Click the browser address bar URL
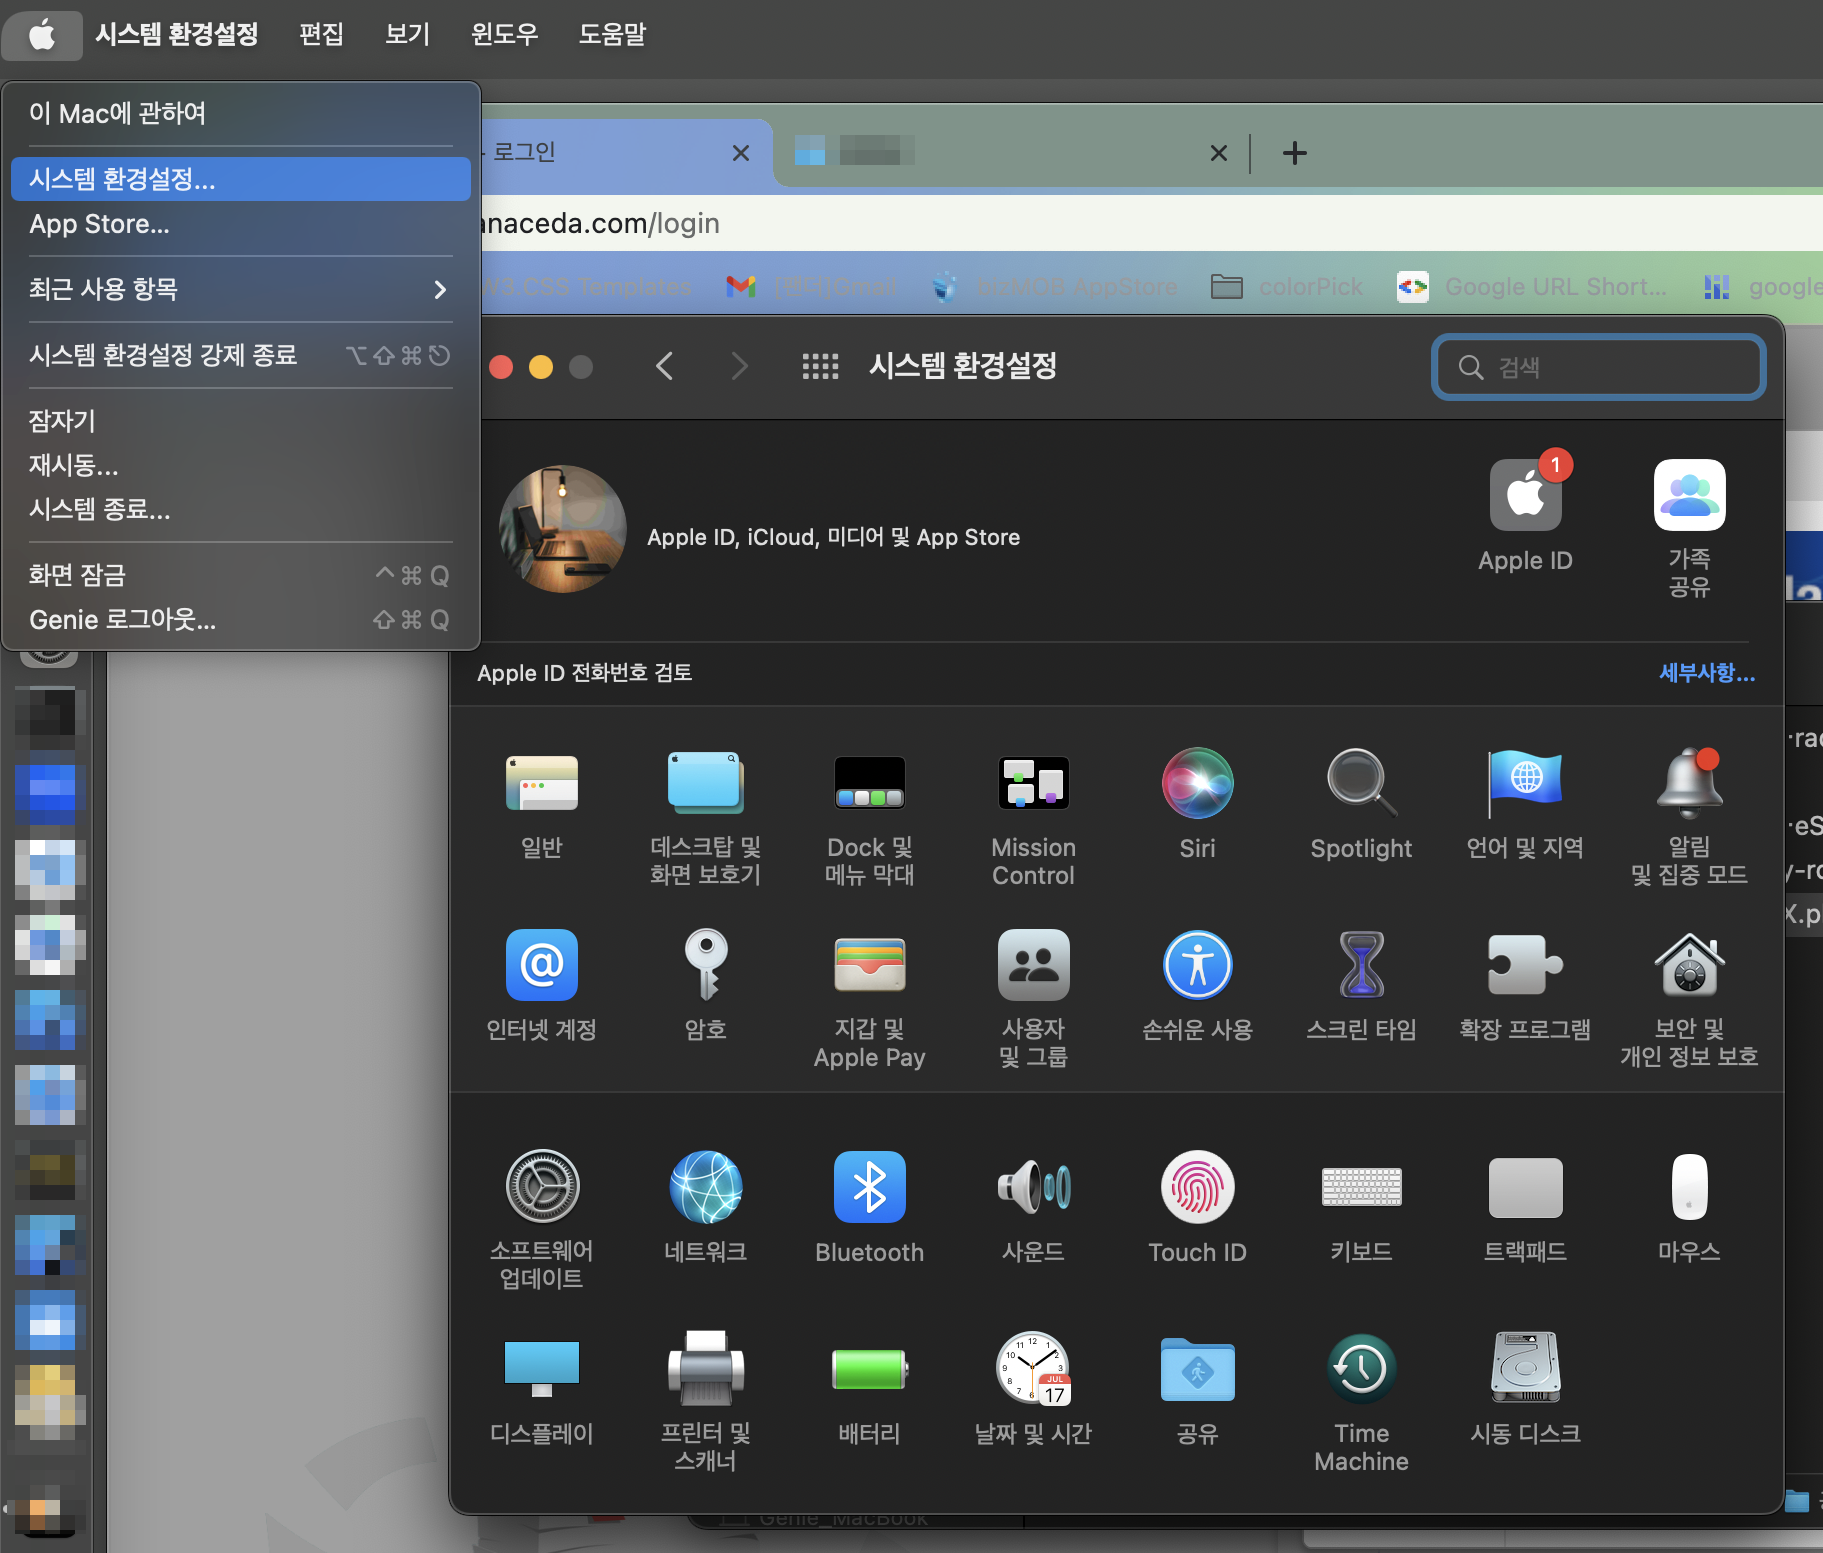The image size is (1823, 1553). click(602, 223)
